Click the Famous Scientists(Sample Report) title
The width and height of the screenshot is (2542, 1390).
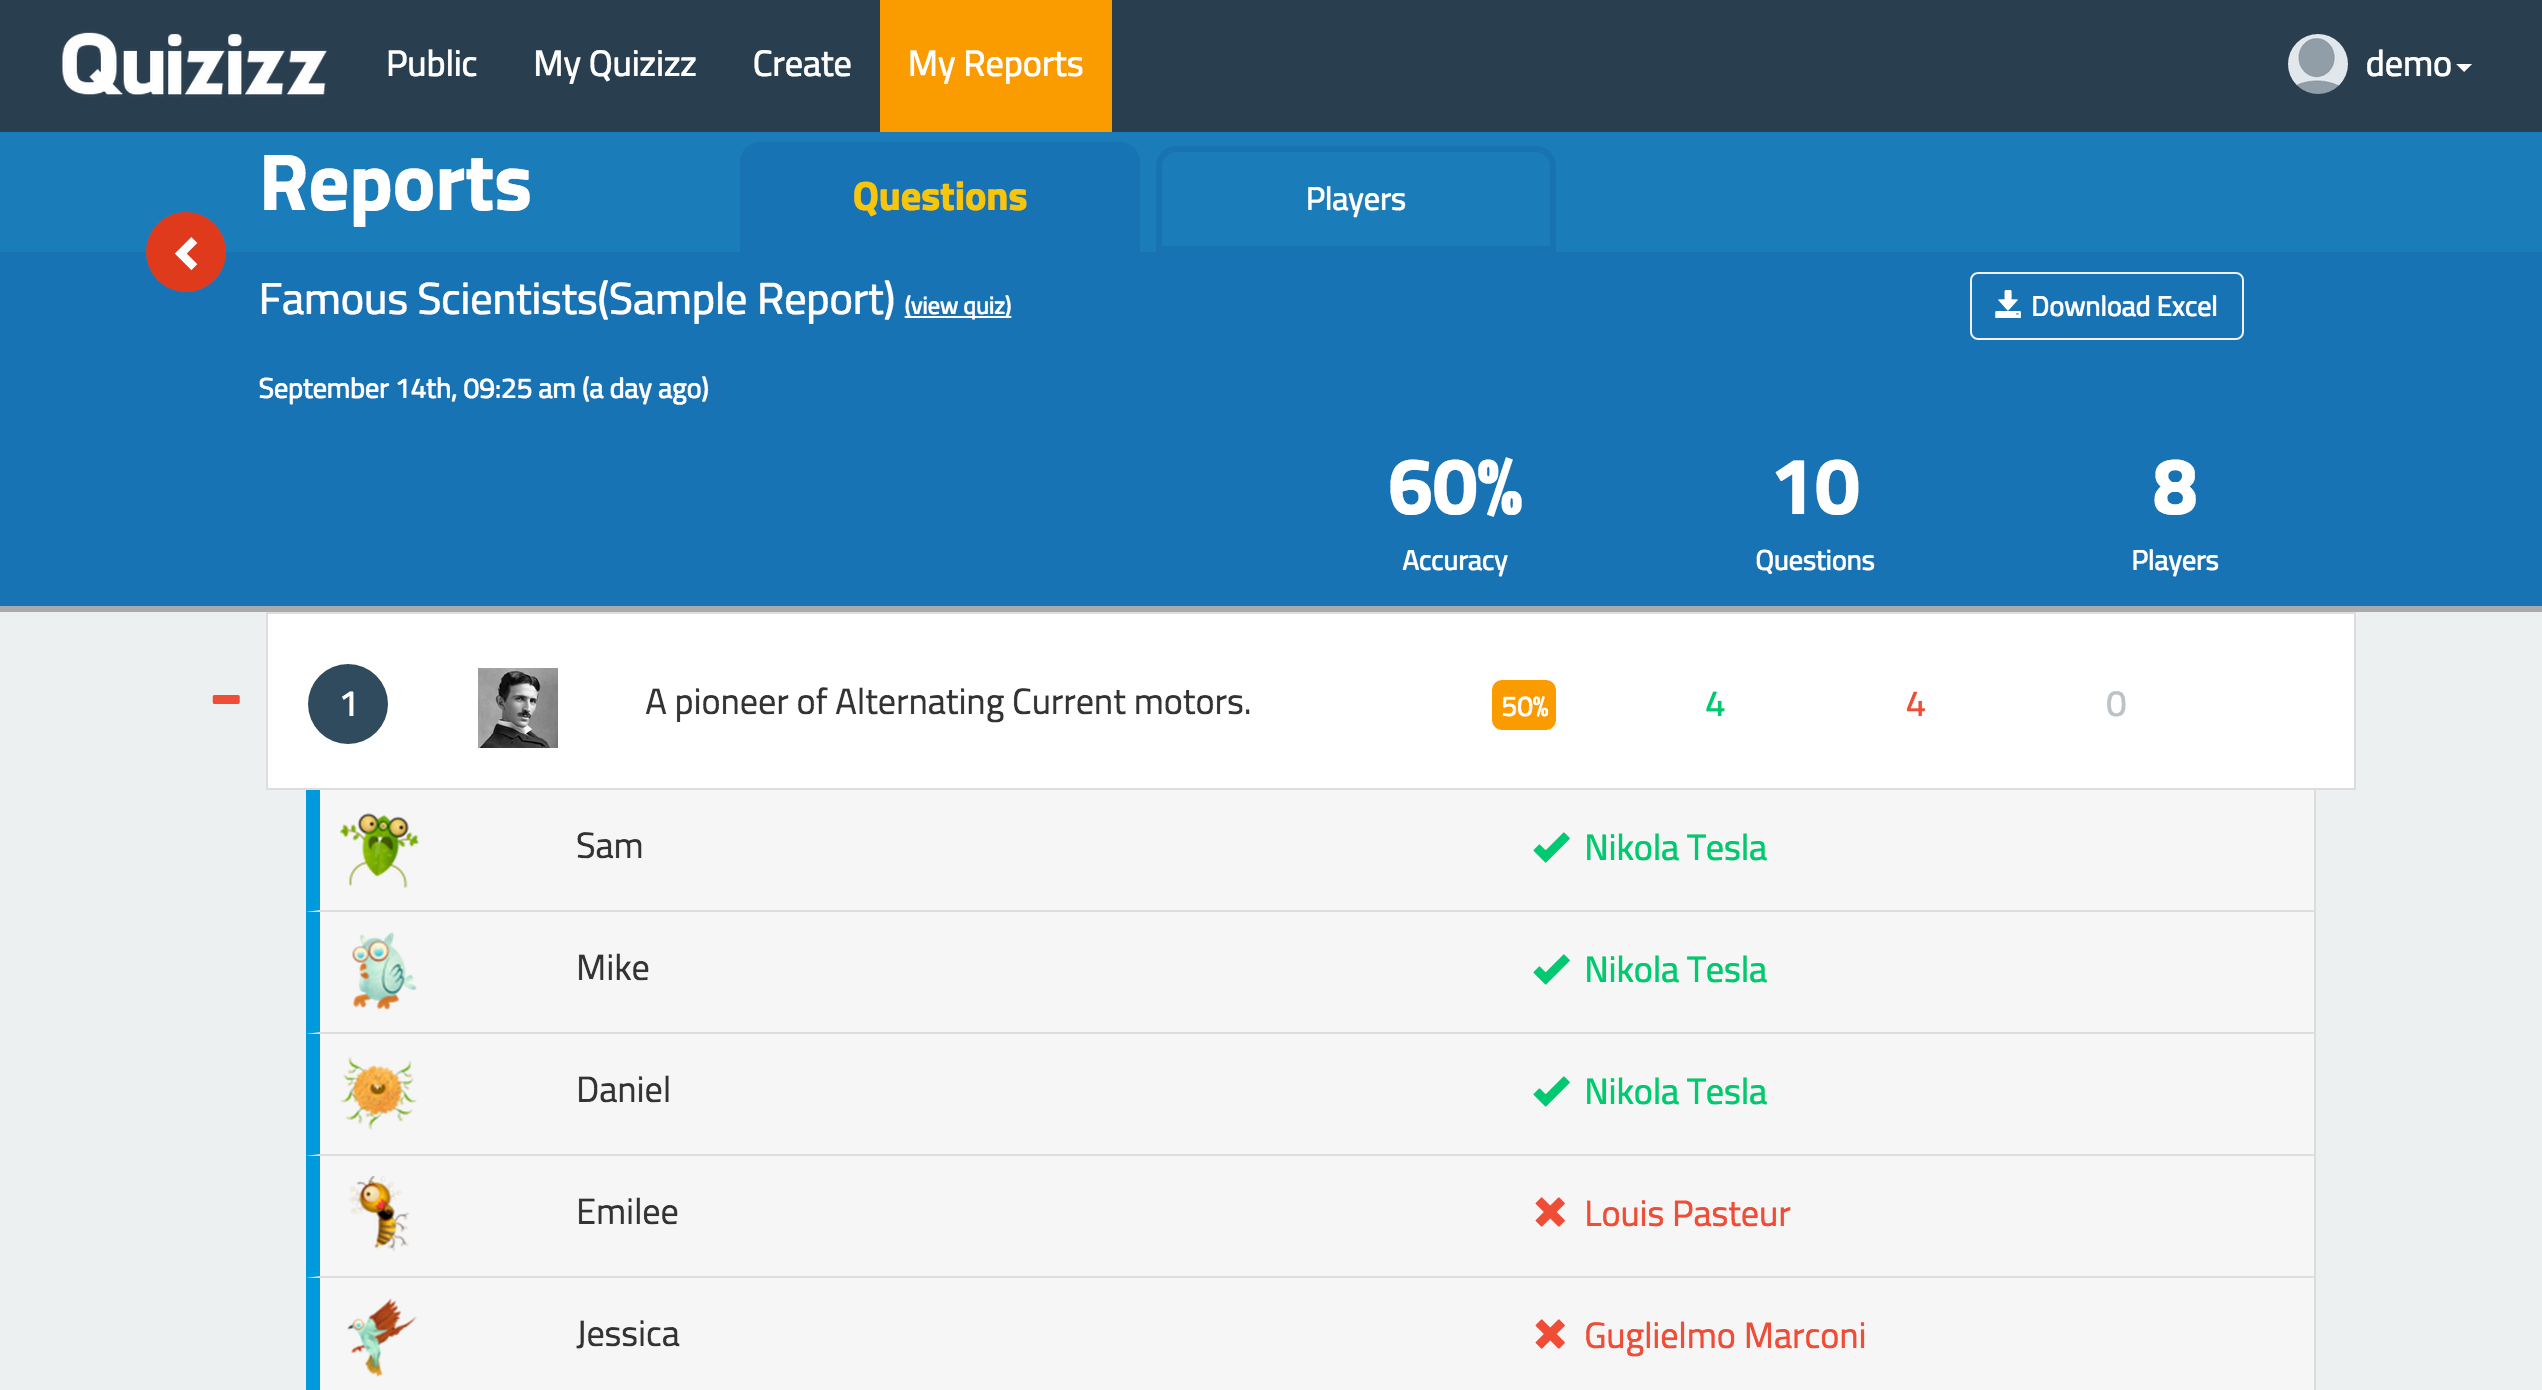tap(577, 300)
